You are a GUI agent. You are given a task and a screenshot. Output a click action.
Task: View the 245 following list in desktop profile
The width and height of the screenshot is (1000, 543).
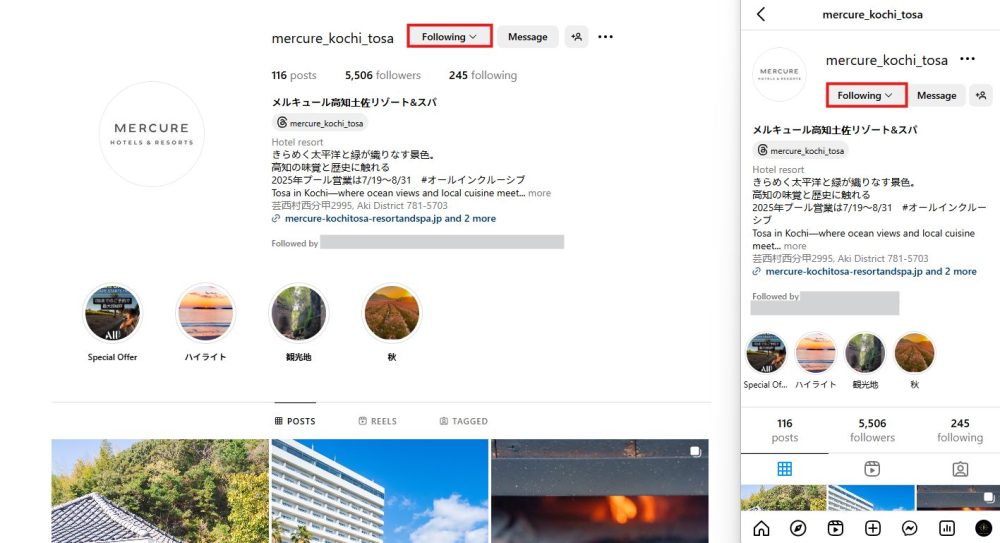[x=483, y=75]
